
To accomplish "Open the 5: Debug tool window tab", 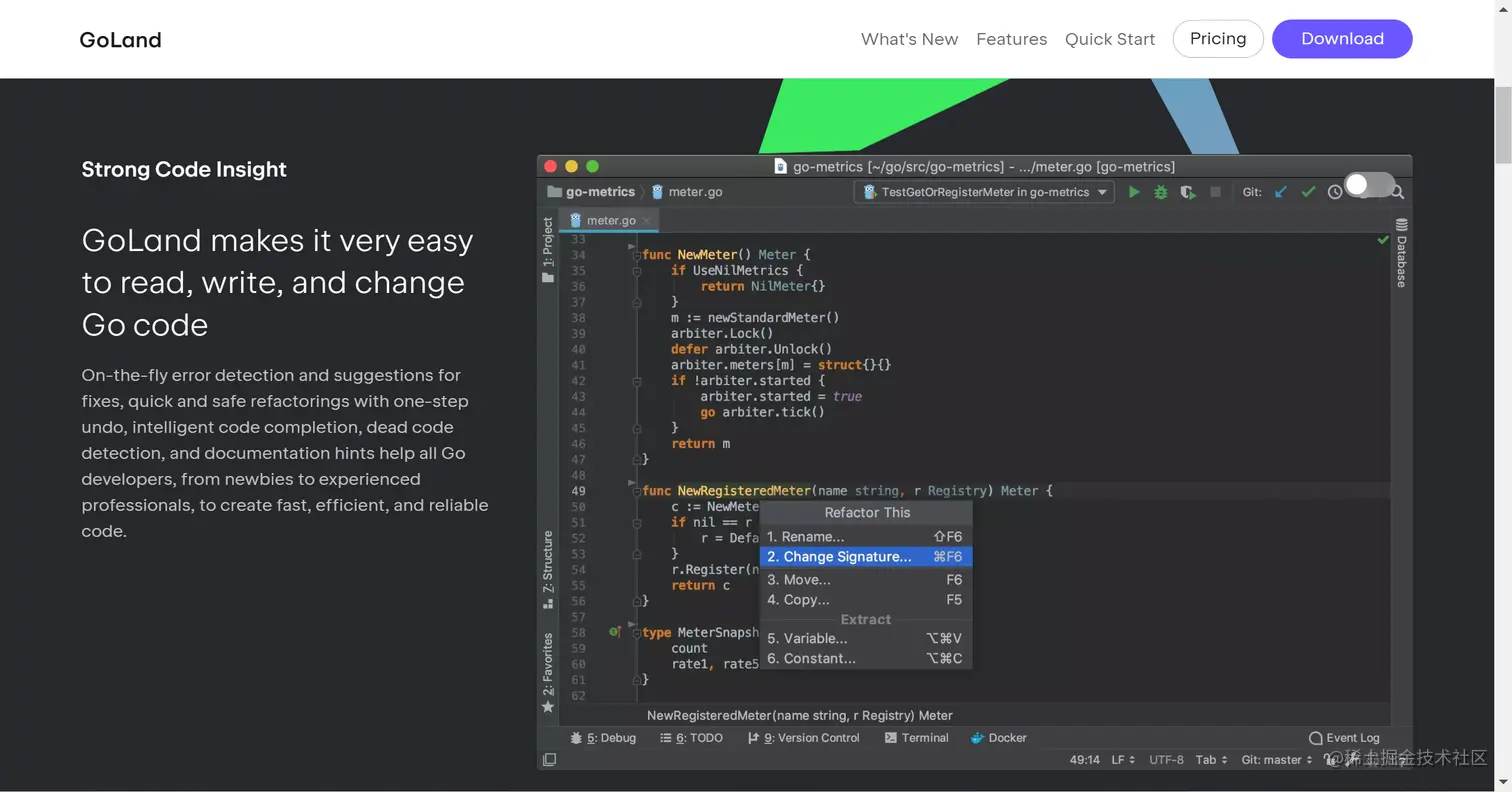I will [x=603, y=738].
